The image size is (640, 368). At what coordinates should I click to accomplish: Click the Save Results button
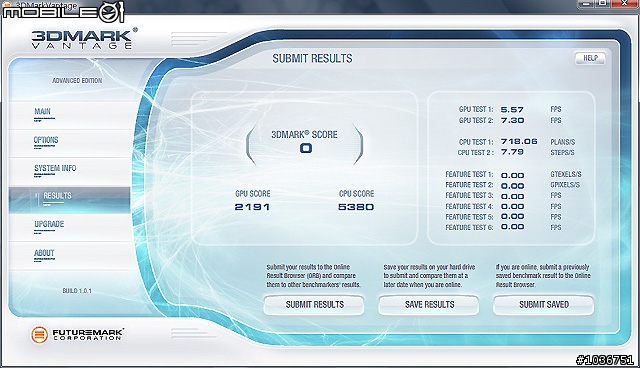[x=429, y=305]
